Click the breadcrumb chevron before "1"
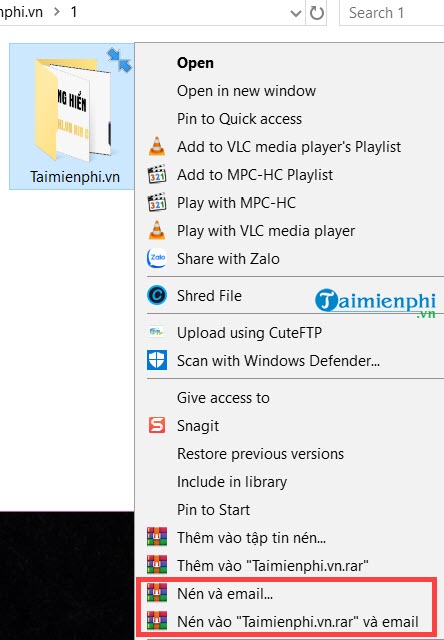The width and height of the screenshot is (444, 640). coord(57,12)
